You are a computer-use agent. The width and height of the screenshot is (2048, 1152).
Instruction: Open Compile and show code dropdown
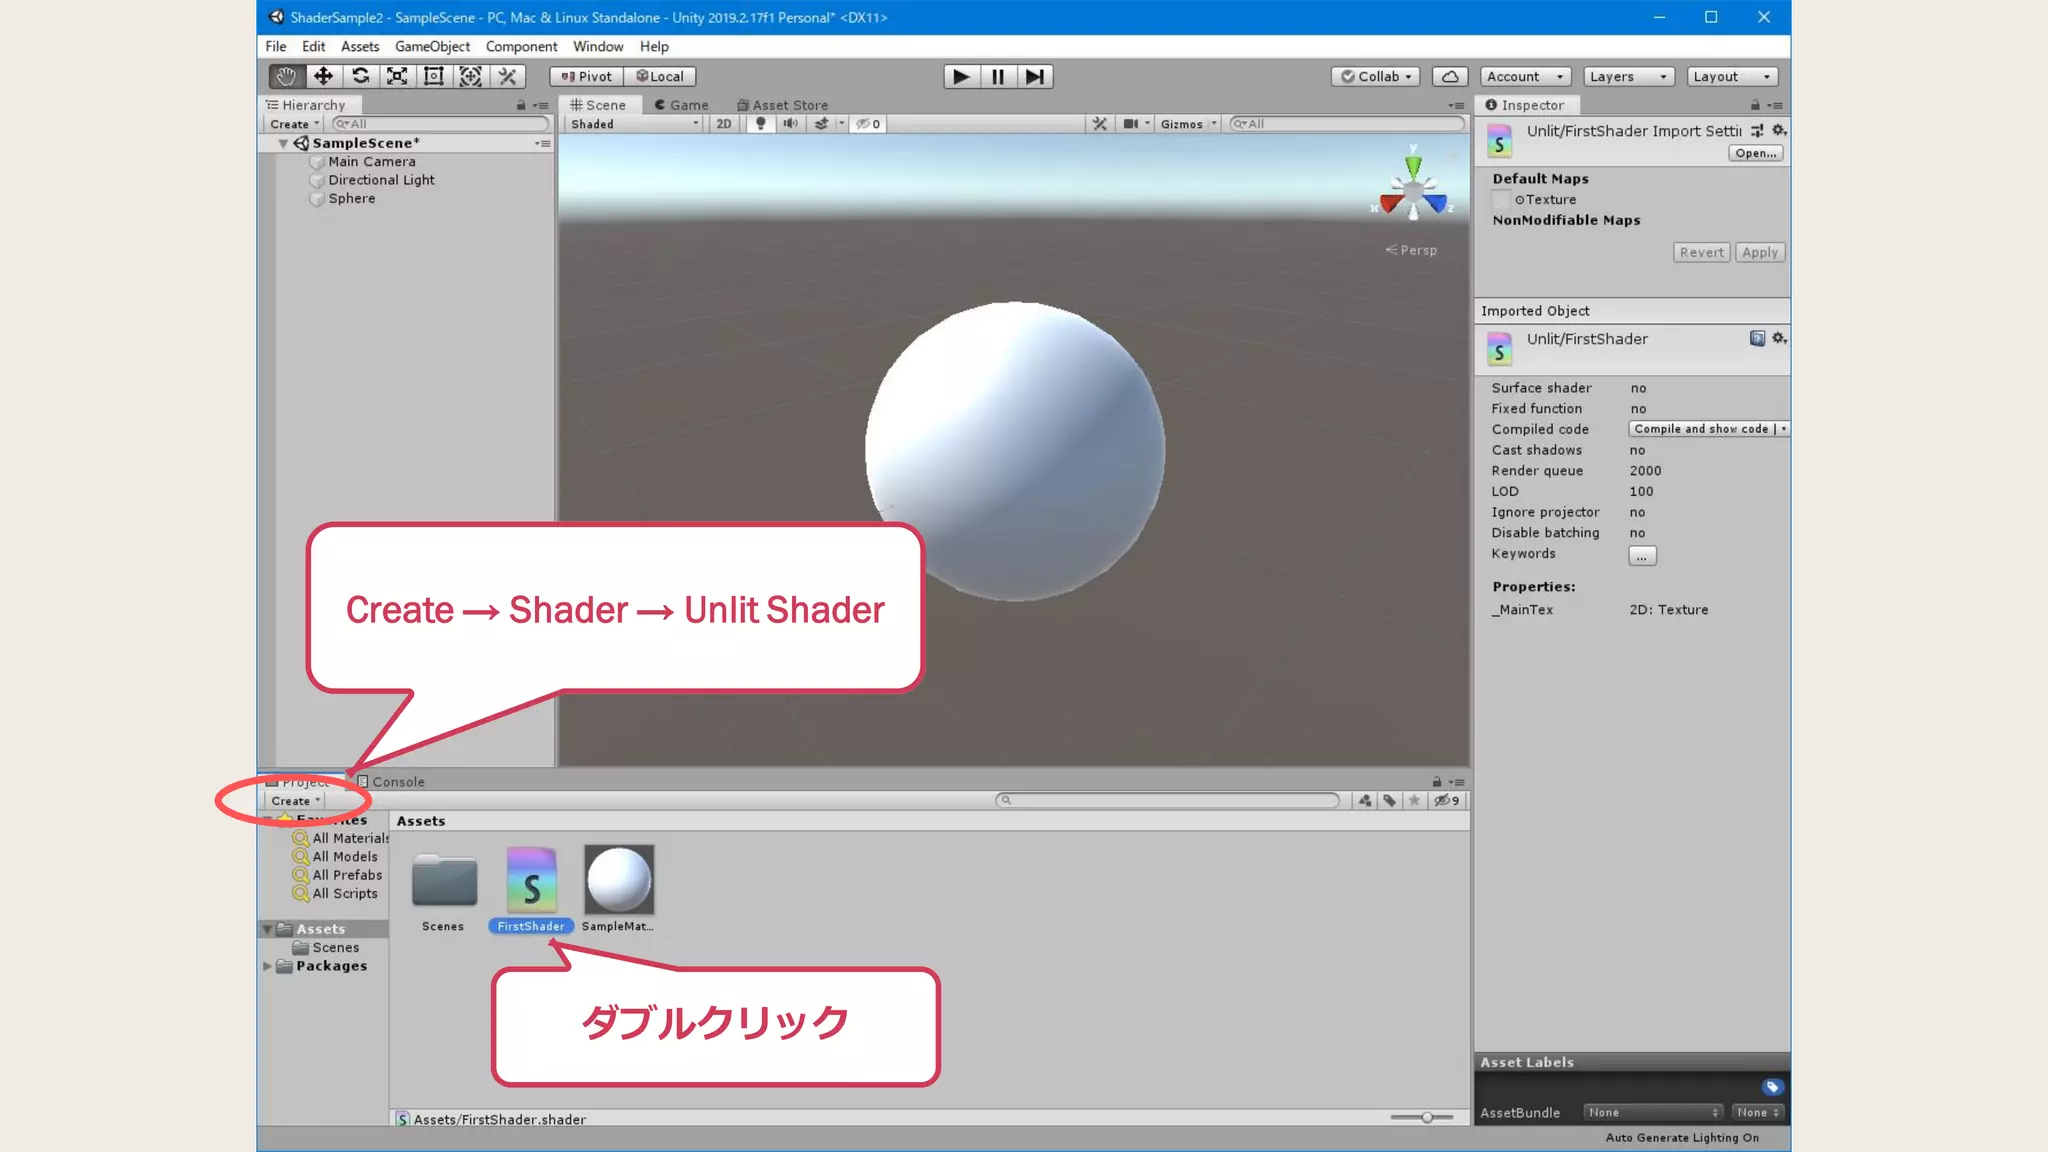[1708, 429]
